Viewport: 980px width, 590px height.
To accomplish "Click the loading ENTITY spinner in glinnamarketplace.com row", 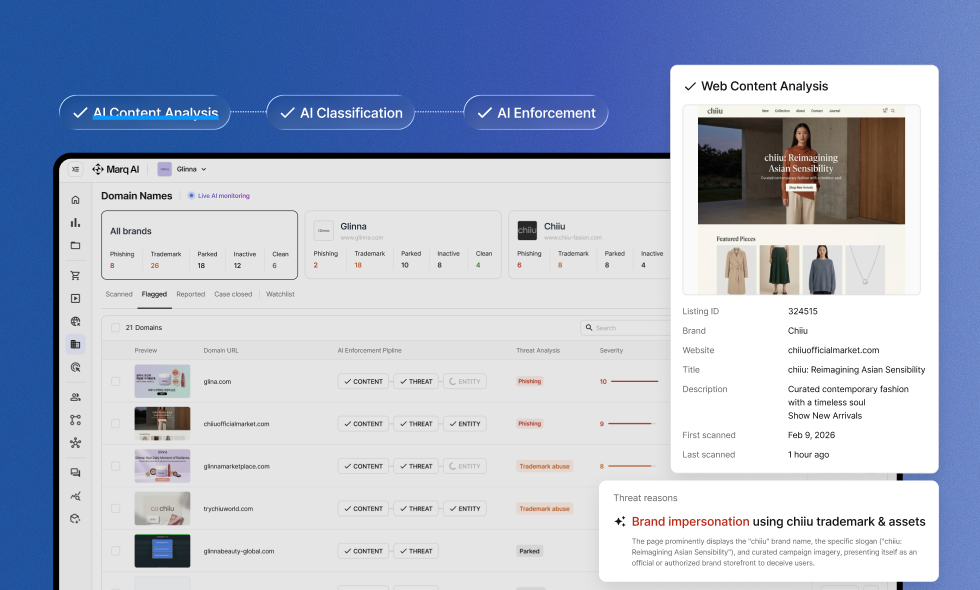I will click(452, 466).
